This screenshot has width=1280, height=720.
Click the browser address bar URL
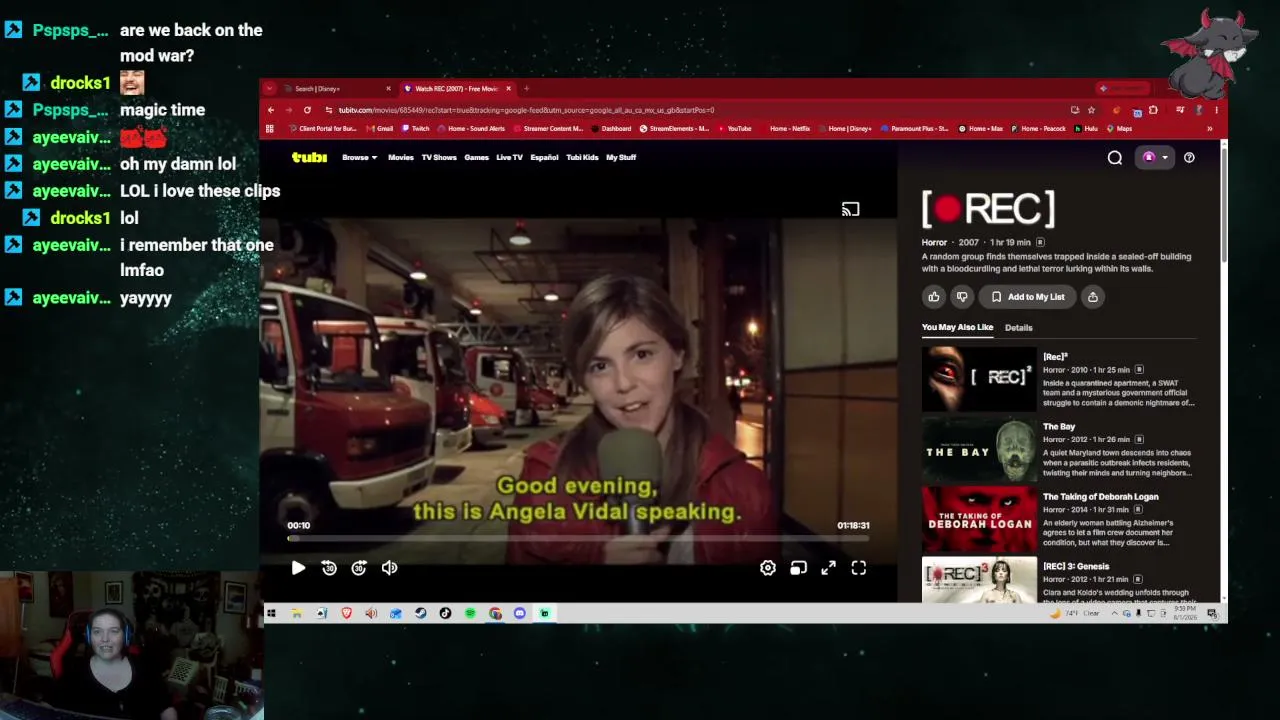click(x=526, y=110)
